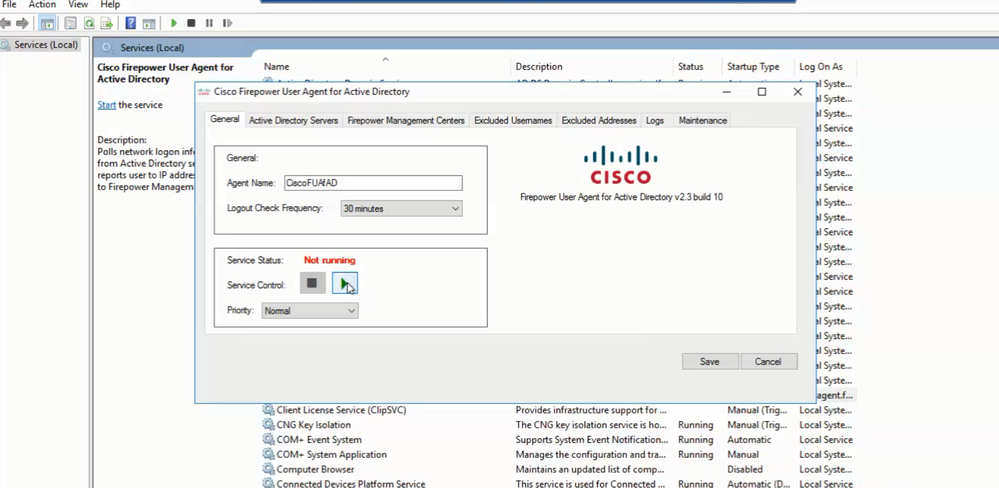Click Pause Service toolbar icon
Screen dimensions: 999x488
click(209, 24)
